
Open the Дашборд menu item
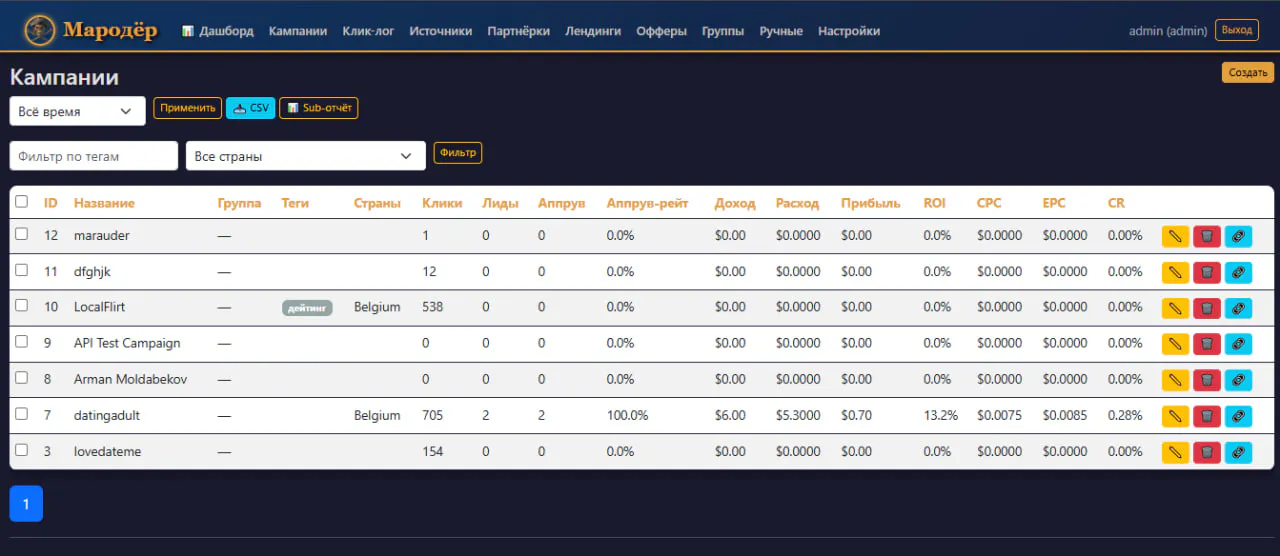(x=218, y=31)
